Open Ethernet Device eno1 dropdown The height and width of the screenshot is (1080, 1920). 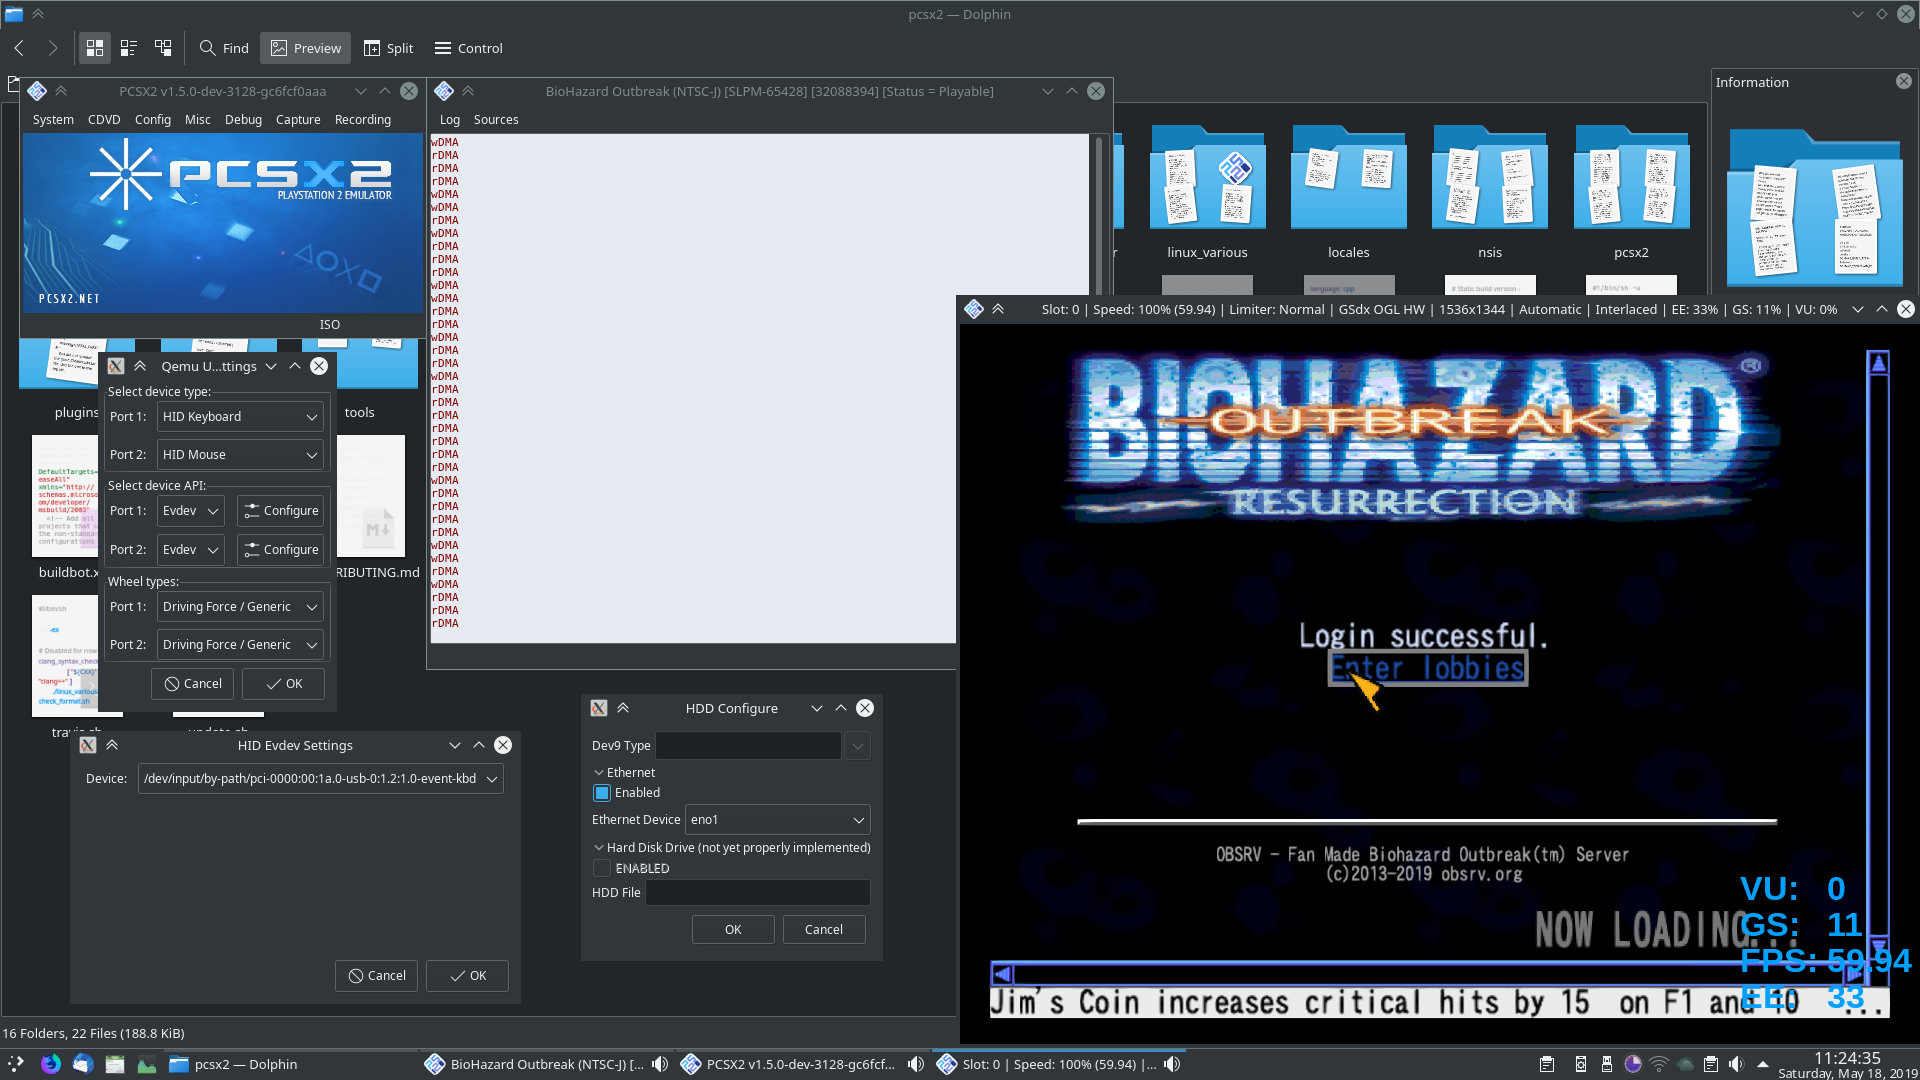778,820
